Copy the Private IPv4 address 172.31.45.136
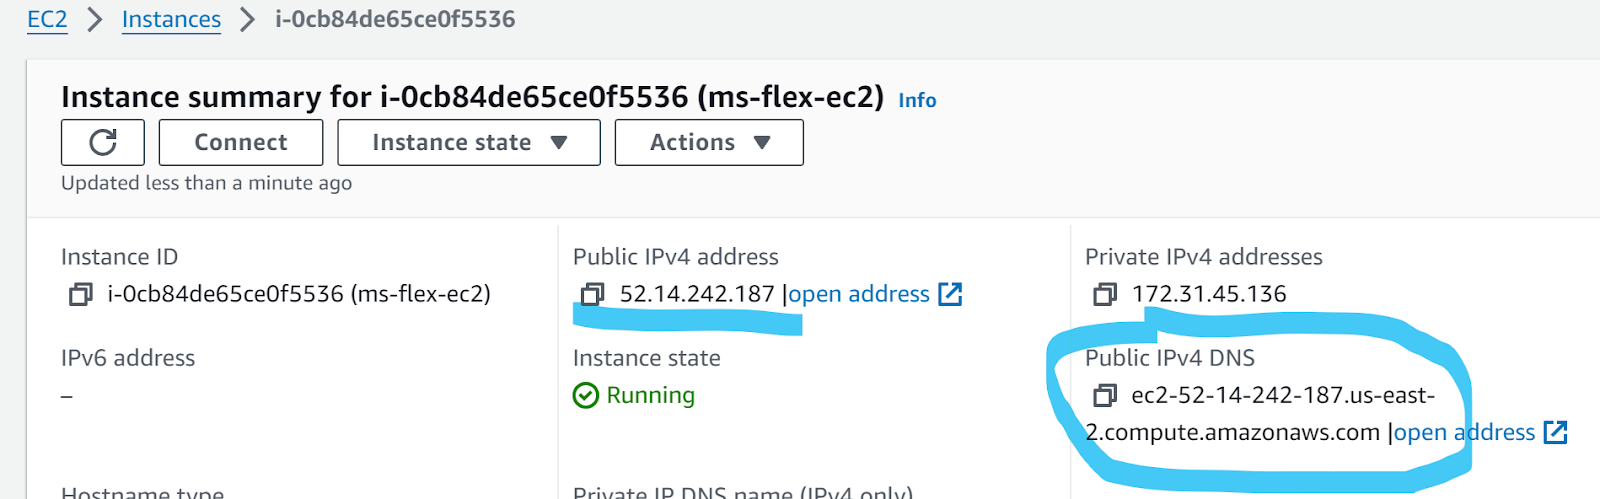This screenshot has height=499, width=1600. tap(1104, 294)
